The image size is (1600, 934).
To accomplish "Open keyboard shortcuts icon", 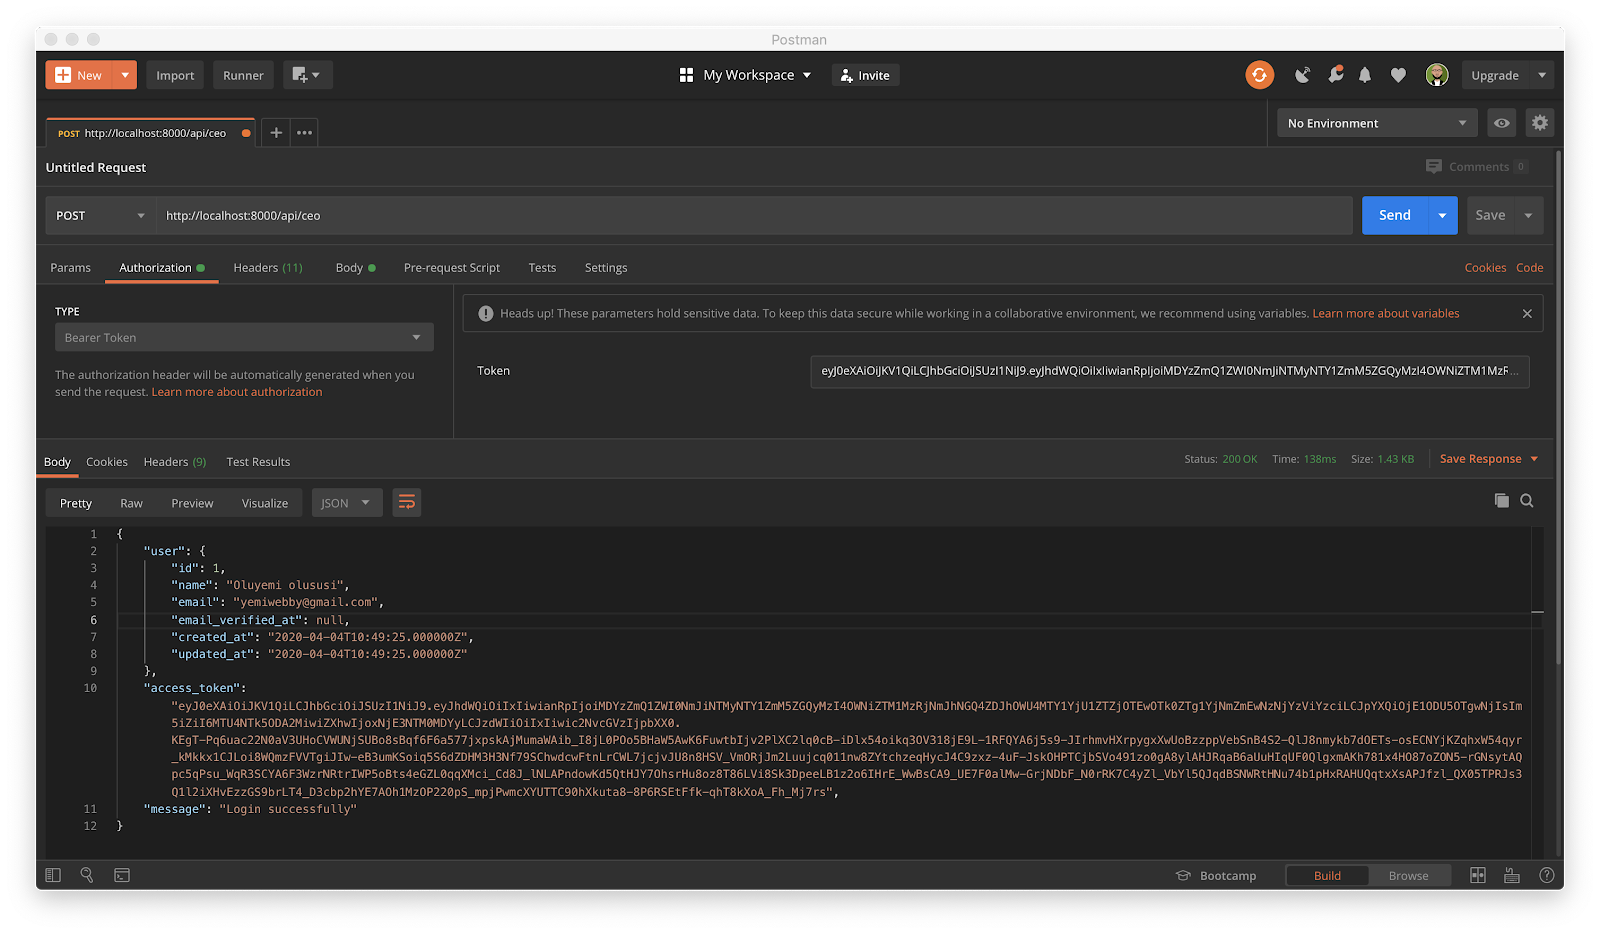I will coord(1512,875).
